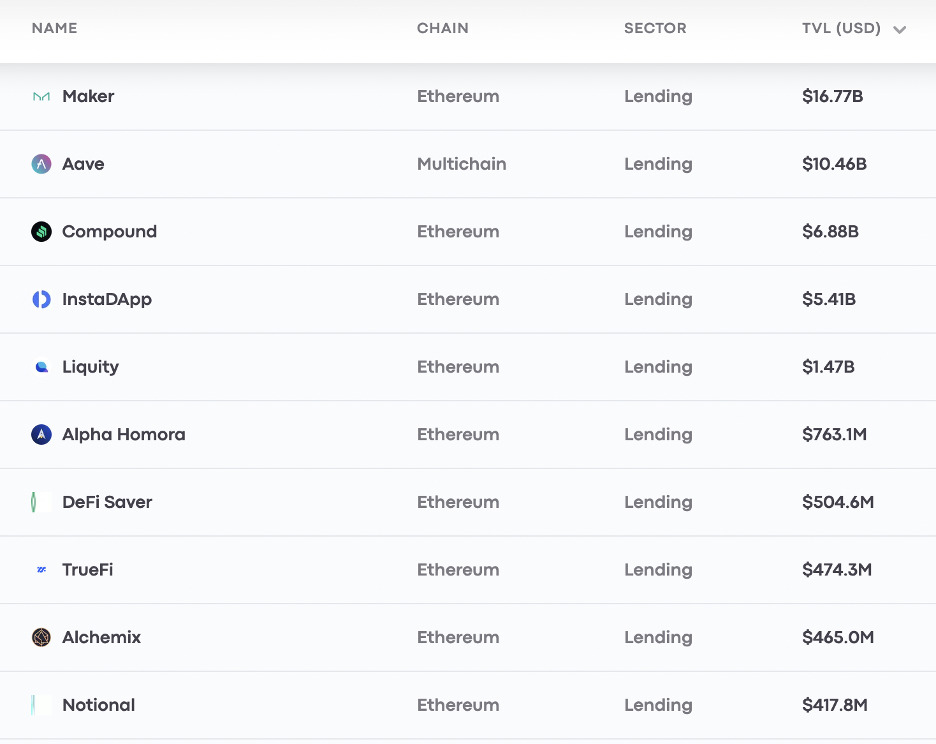
Task: Open the Maker protocol name link
Action: point(88,96)
